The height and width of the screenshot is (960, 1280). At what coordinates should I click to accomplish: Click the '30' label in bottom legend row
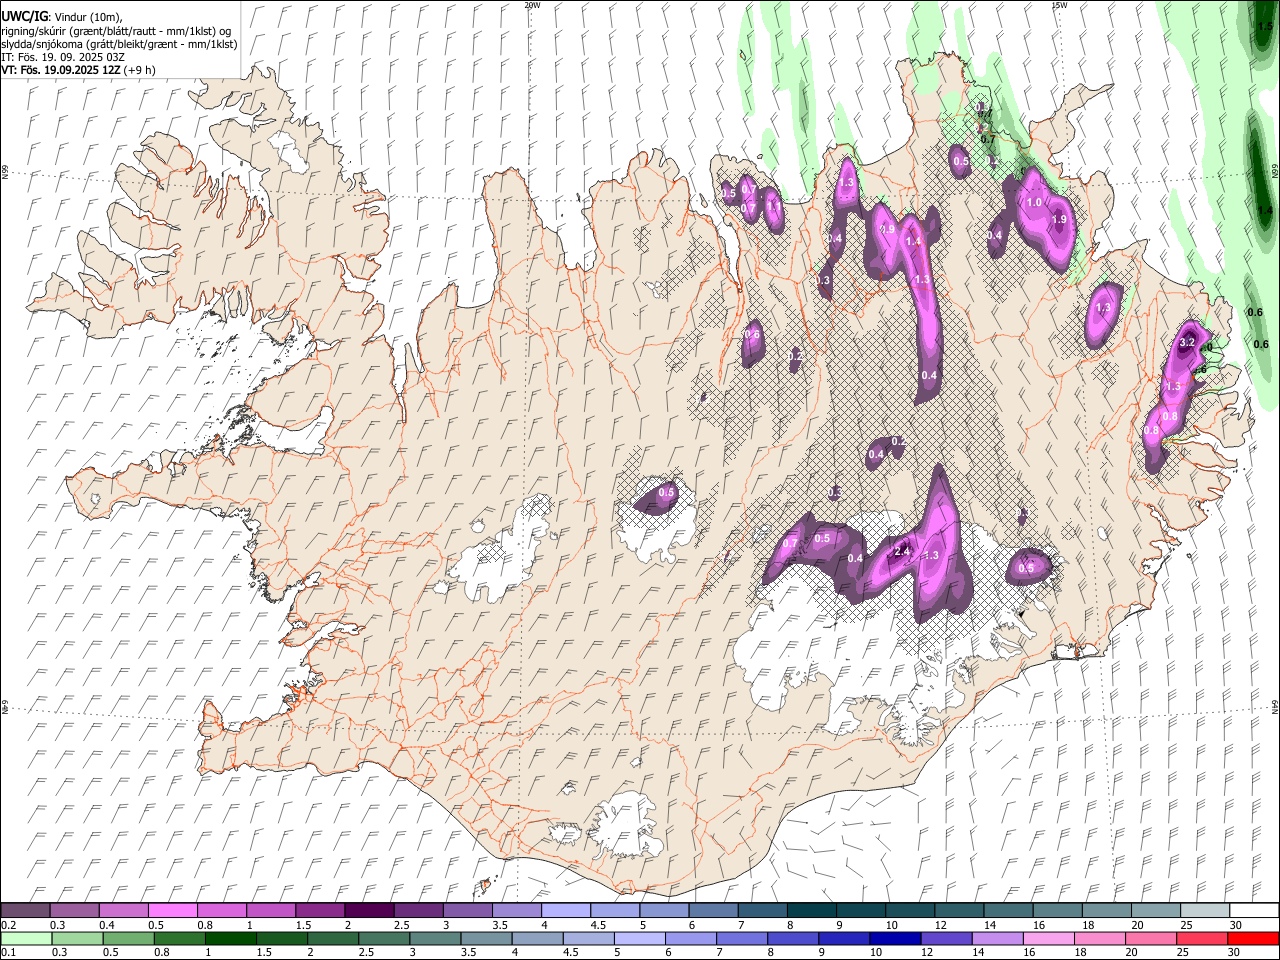(x=1233, y=951)
